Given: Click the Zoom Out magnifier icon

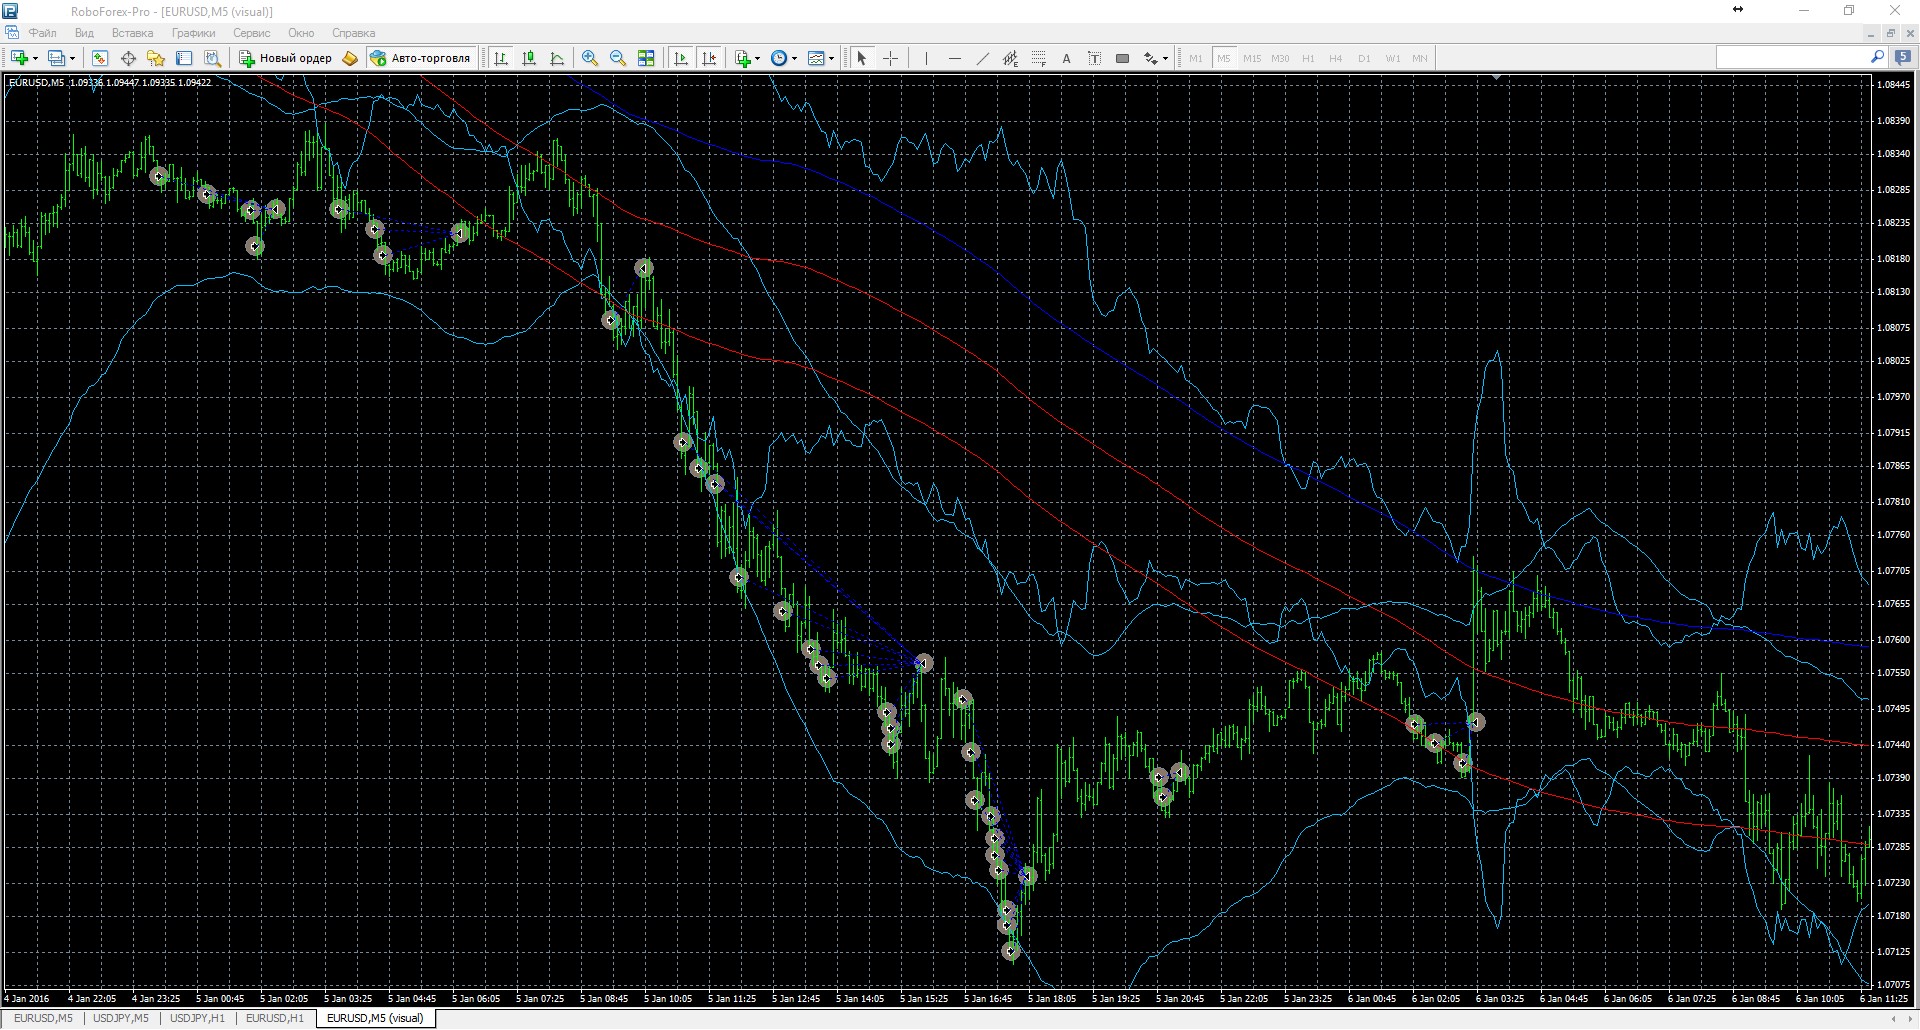Looking at the screenshot, I should pos(618,58).
